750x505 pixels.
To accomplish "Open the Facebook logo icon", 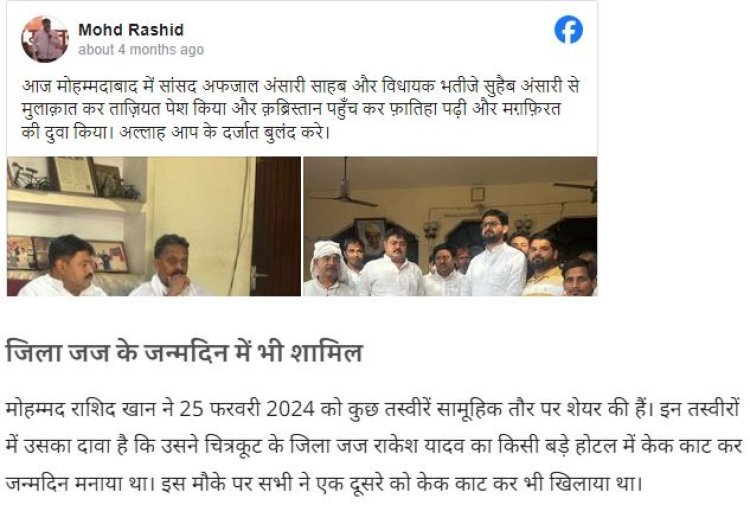I will click(x=568, y=30).
